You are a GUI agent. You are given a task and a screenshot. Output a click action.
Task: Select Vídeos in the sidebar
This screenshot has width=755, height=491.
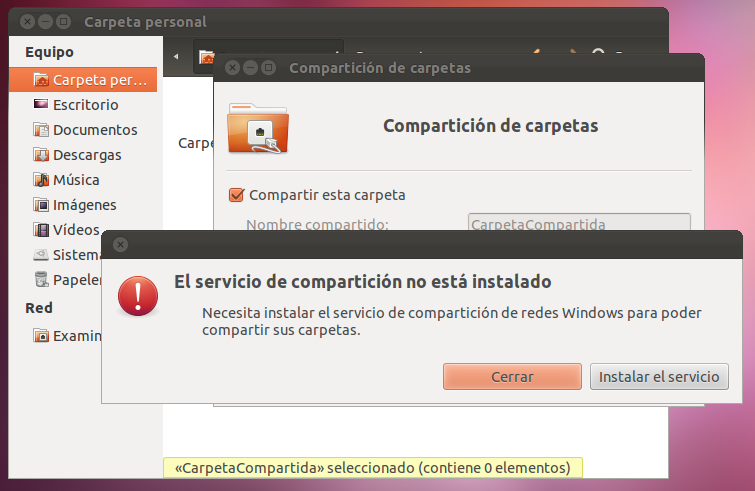pos(66,230)
